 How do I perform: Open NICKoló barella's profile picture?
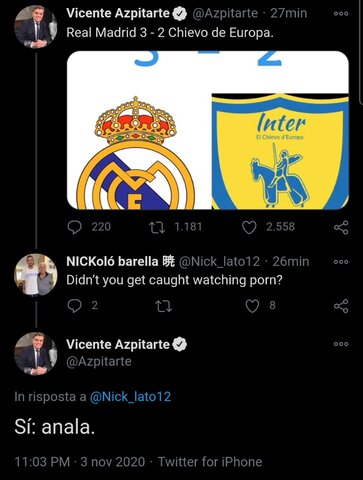36,275
